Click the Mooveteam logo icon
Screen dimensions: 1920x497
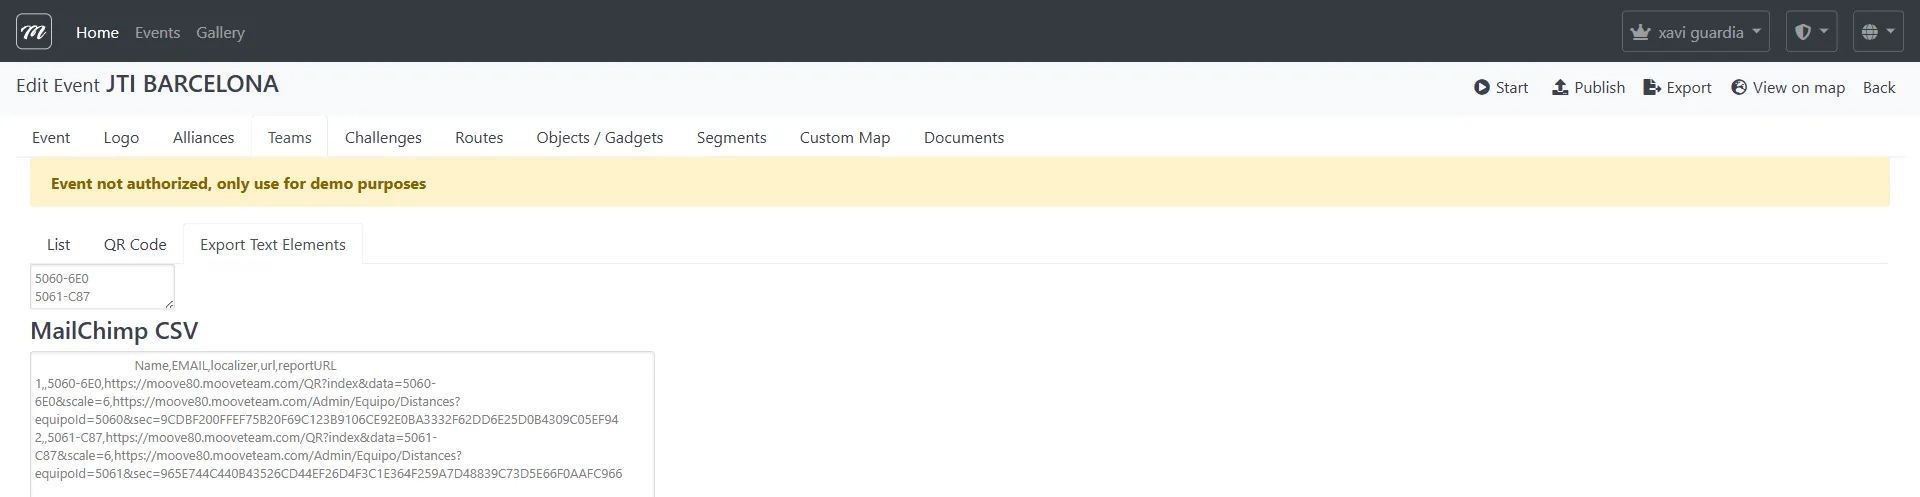point(34,32)
